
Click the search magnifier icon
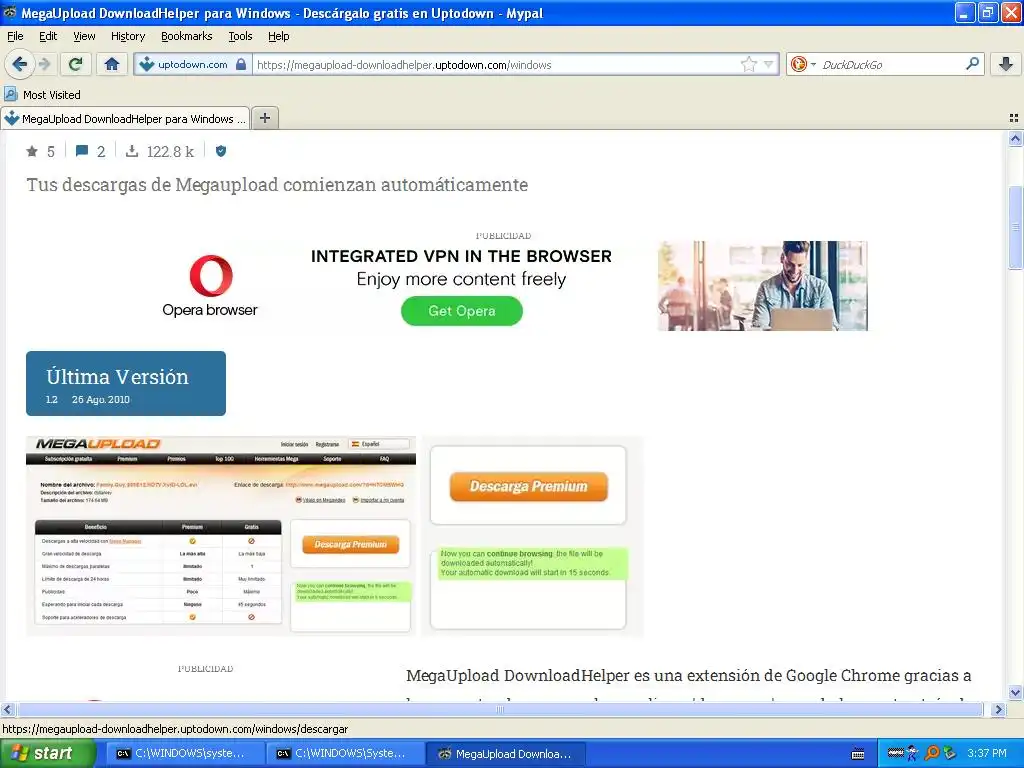[972, 63]
